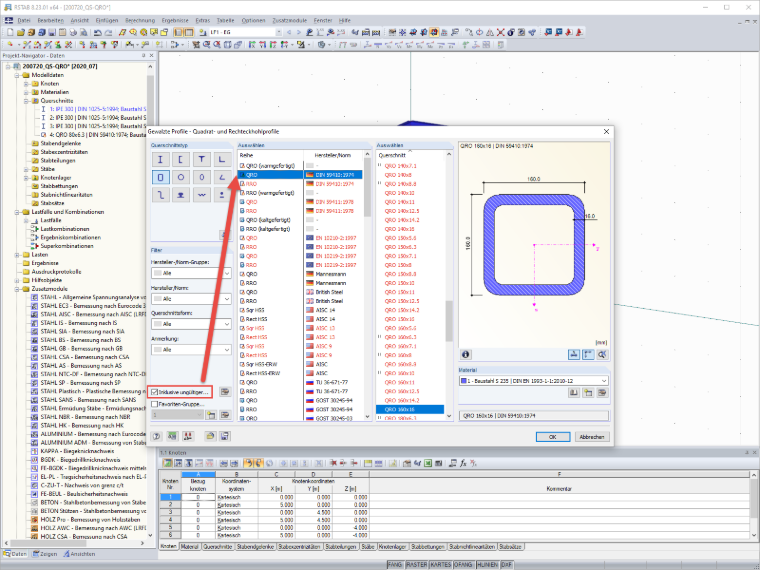Select tree item STAHL EC3 - Bemessung nach Eurocode
Viewport: 760px width, 570px height.
pyautogui.click(x=93, y=306)
